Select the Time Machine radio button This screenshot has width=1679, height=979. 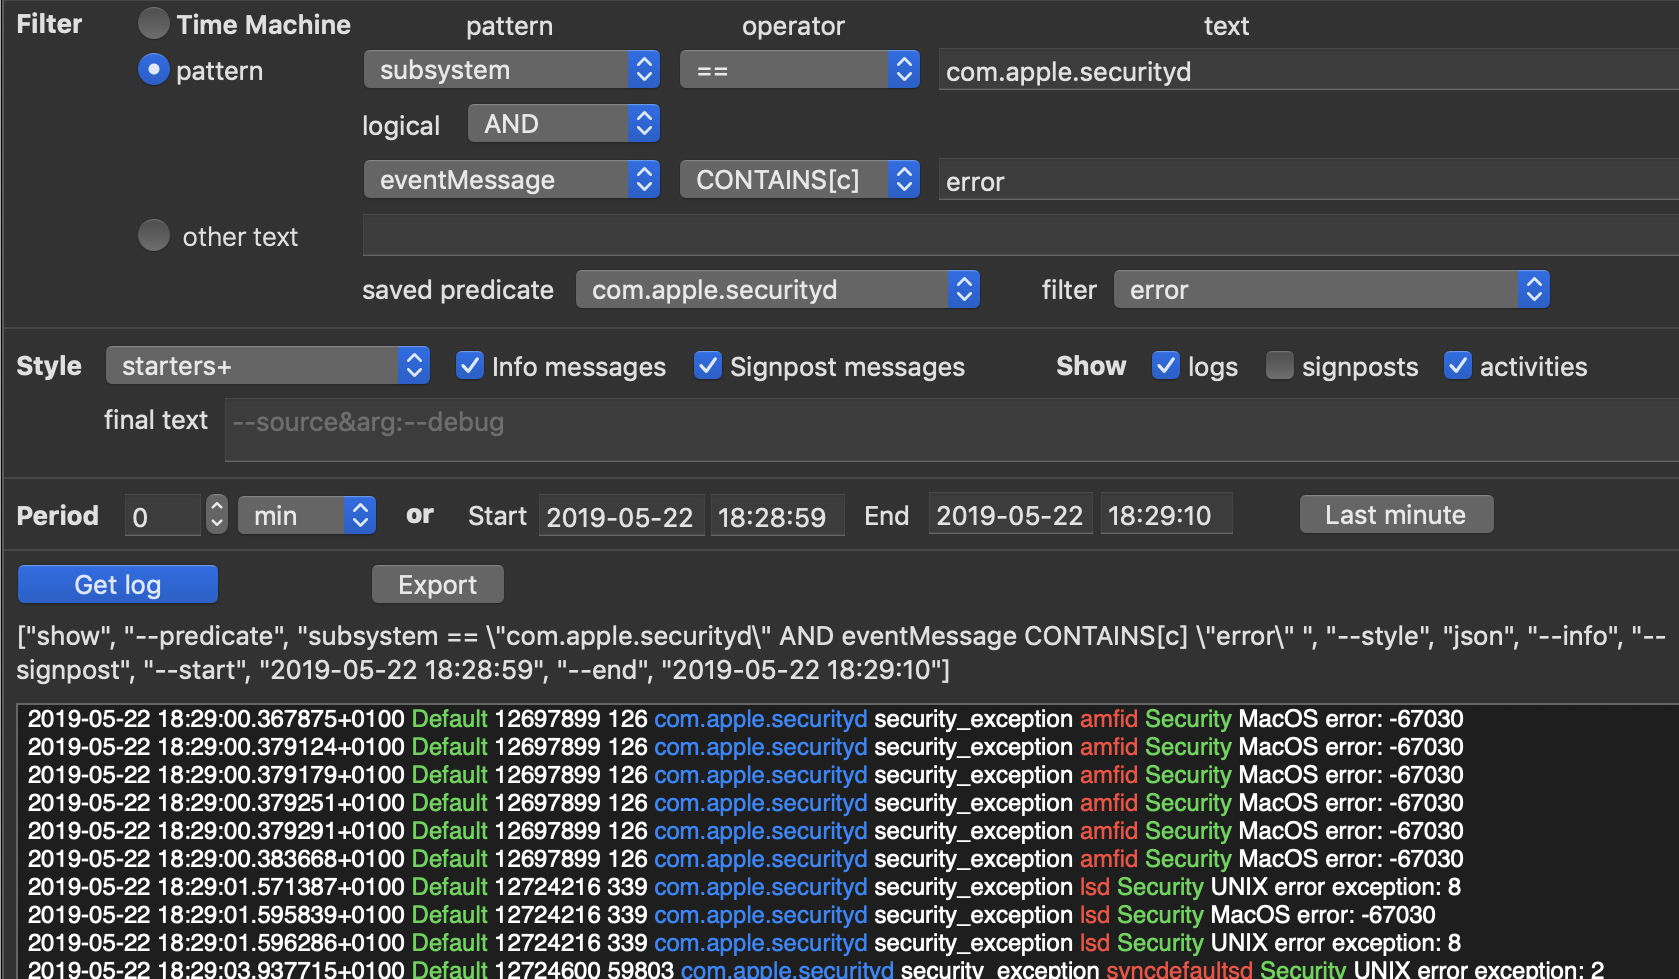pyautogui.click(x=153, y=24)
